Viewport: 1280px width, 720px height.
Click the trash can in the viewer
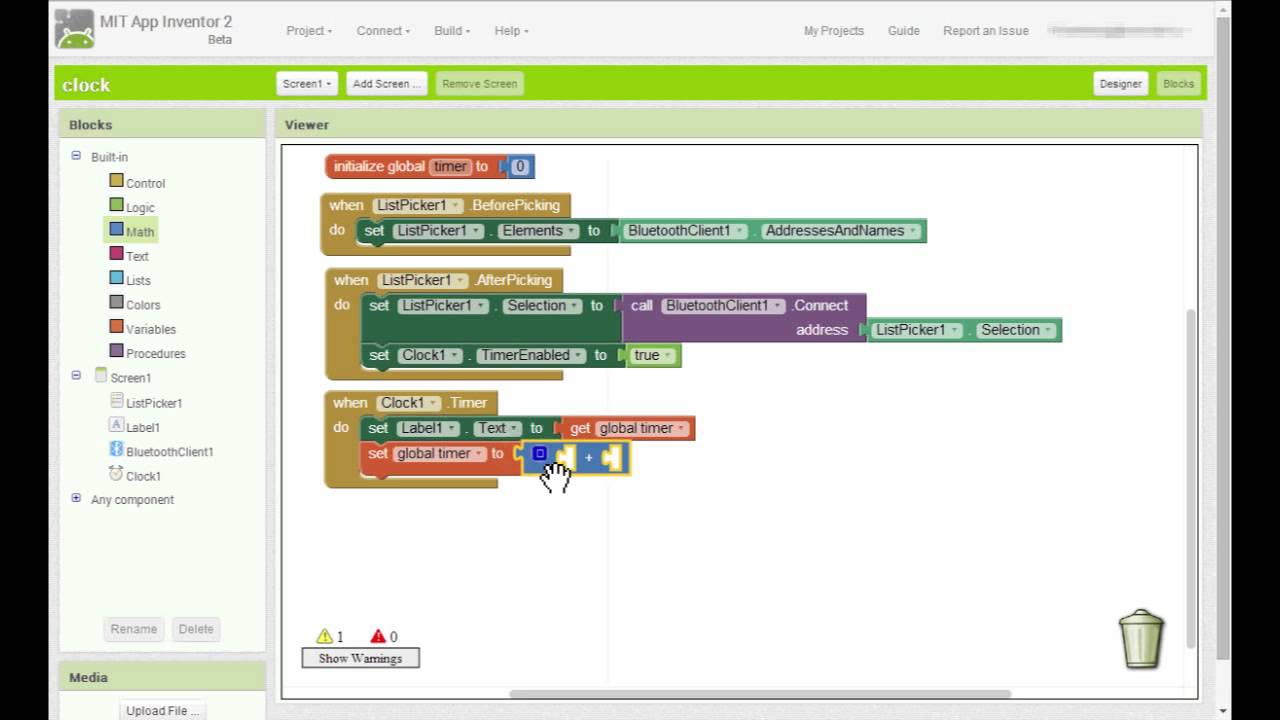tap(1141, 638)
